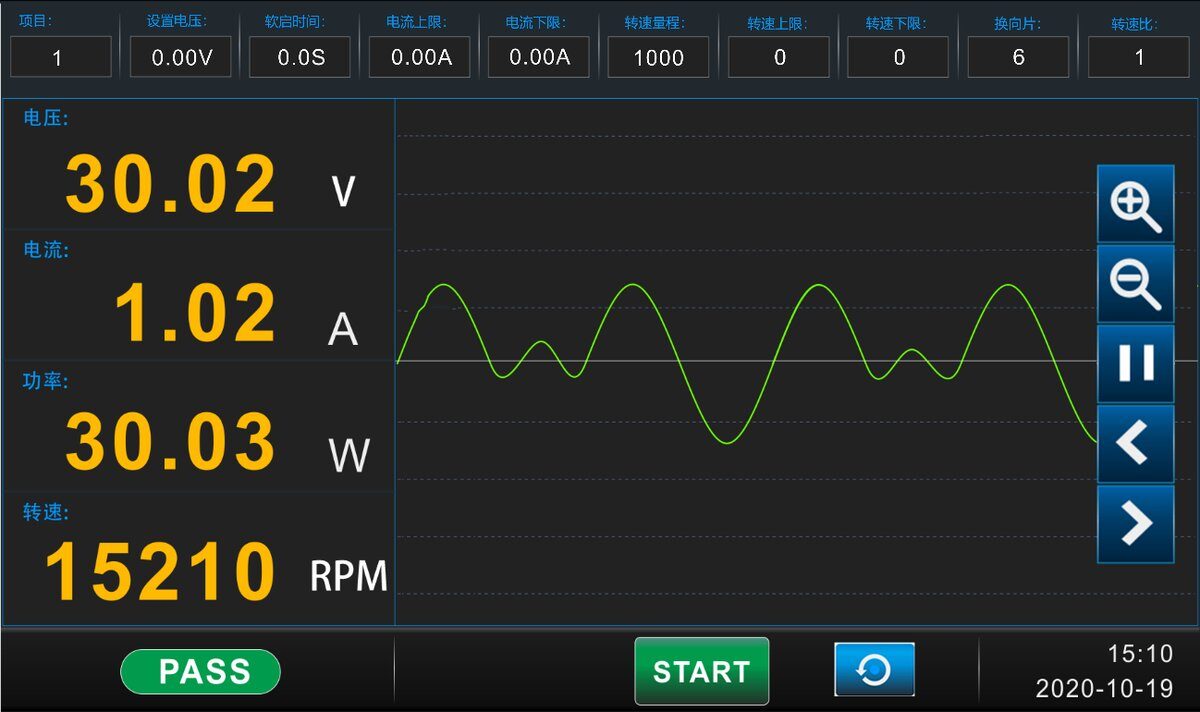Zoom out of the waveform graph
Screen dimensions: 1200x712
pos(1135,284)
